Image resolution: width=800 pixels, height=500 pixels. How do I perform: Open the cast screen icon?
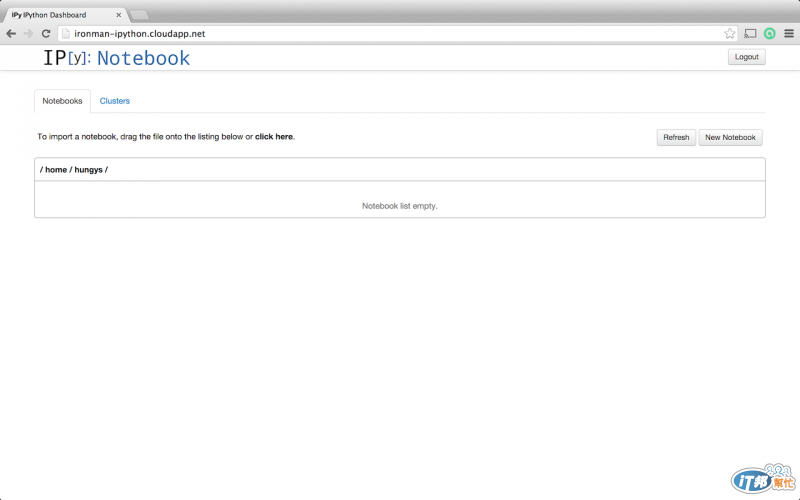(750, 34)
